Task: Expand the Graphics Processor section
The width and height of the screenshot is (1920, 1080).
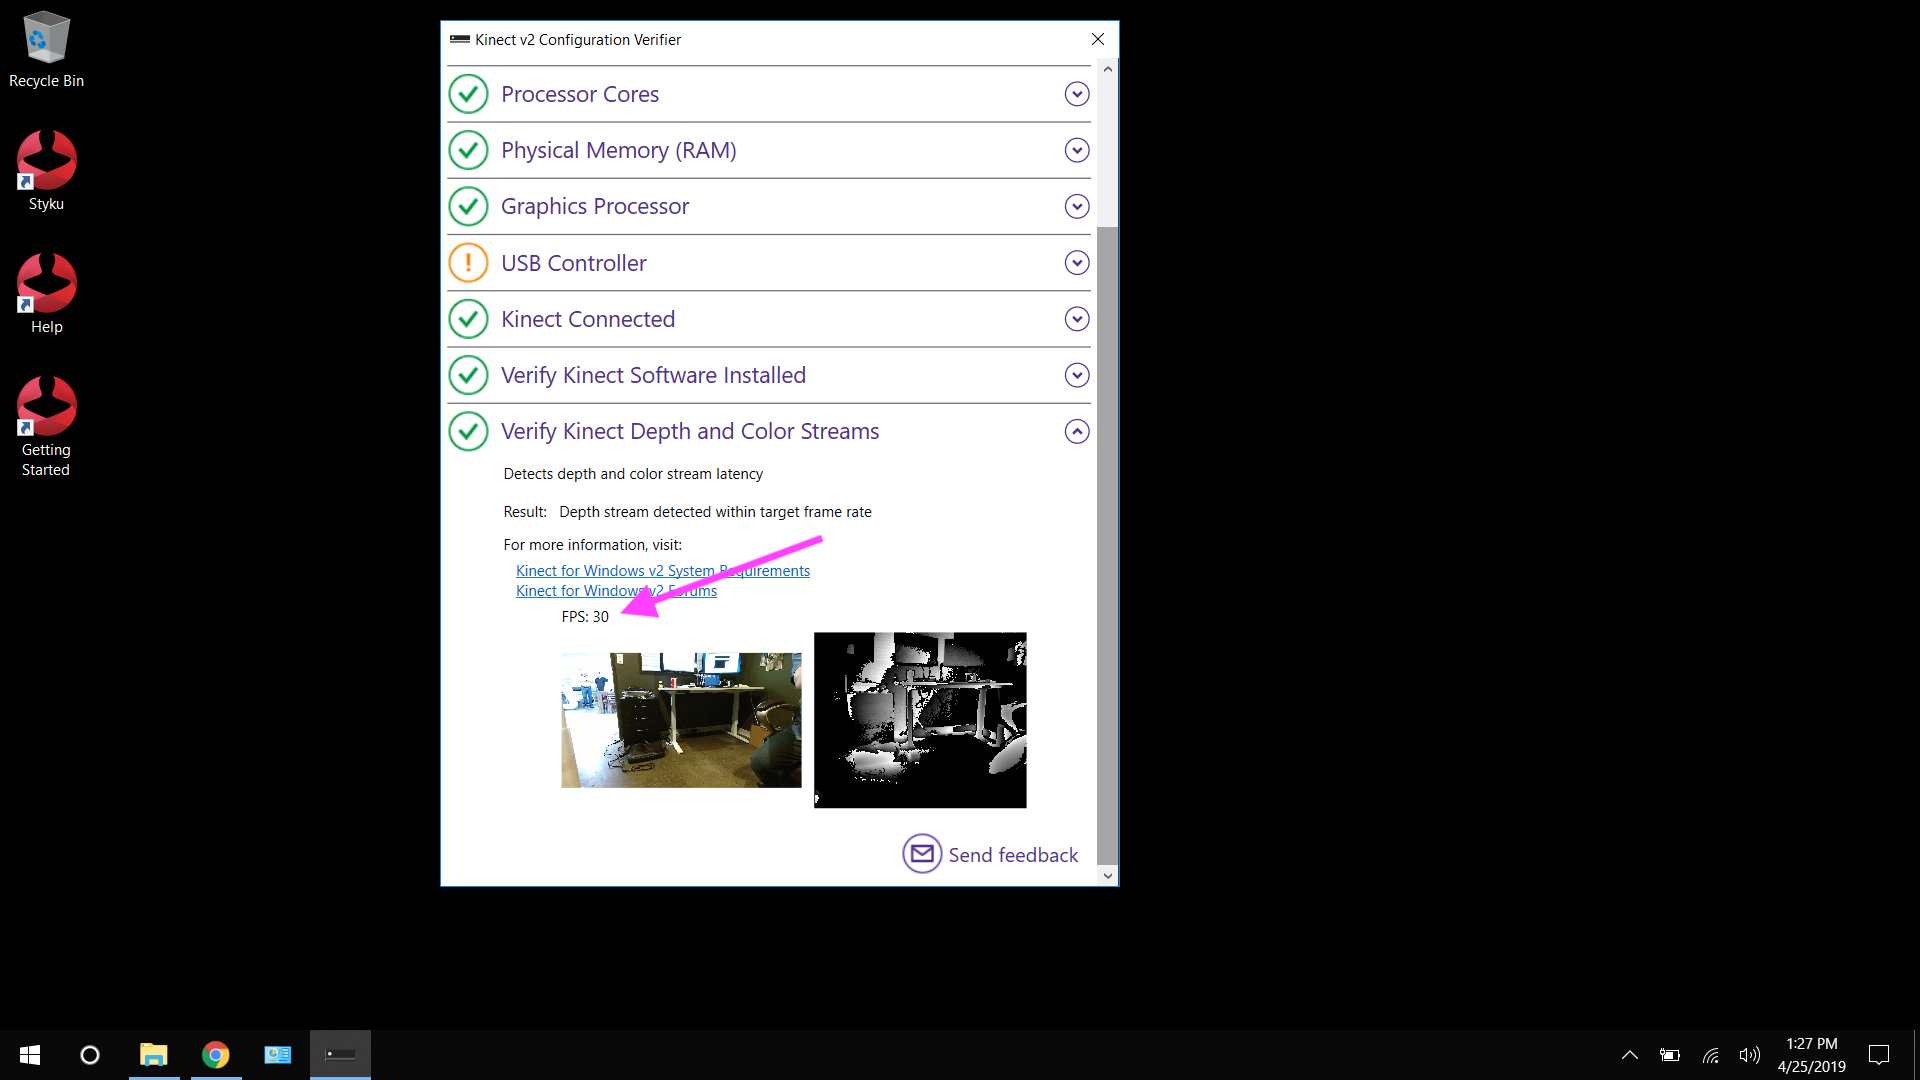Action: 1076,206
